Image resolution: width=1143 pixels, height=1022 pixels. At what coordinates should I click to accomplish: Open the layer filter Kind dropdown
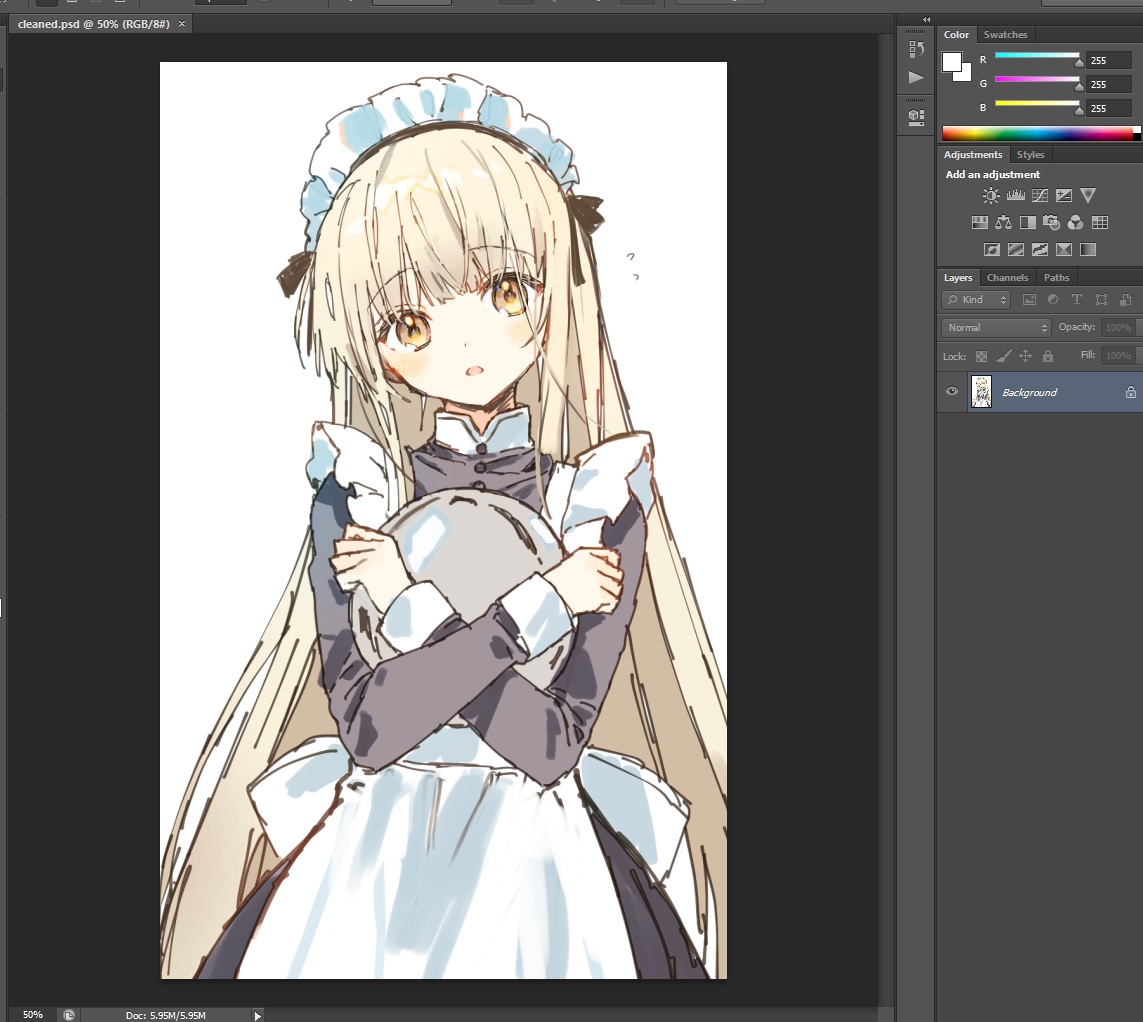pos(975,300)
